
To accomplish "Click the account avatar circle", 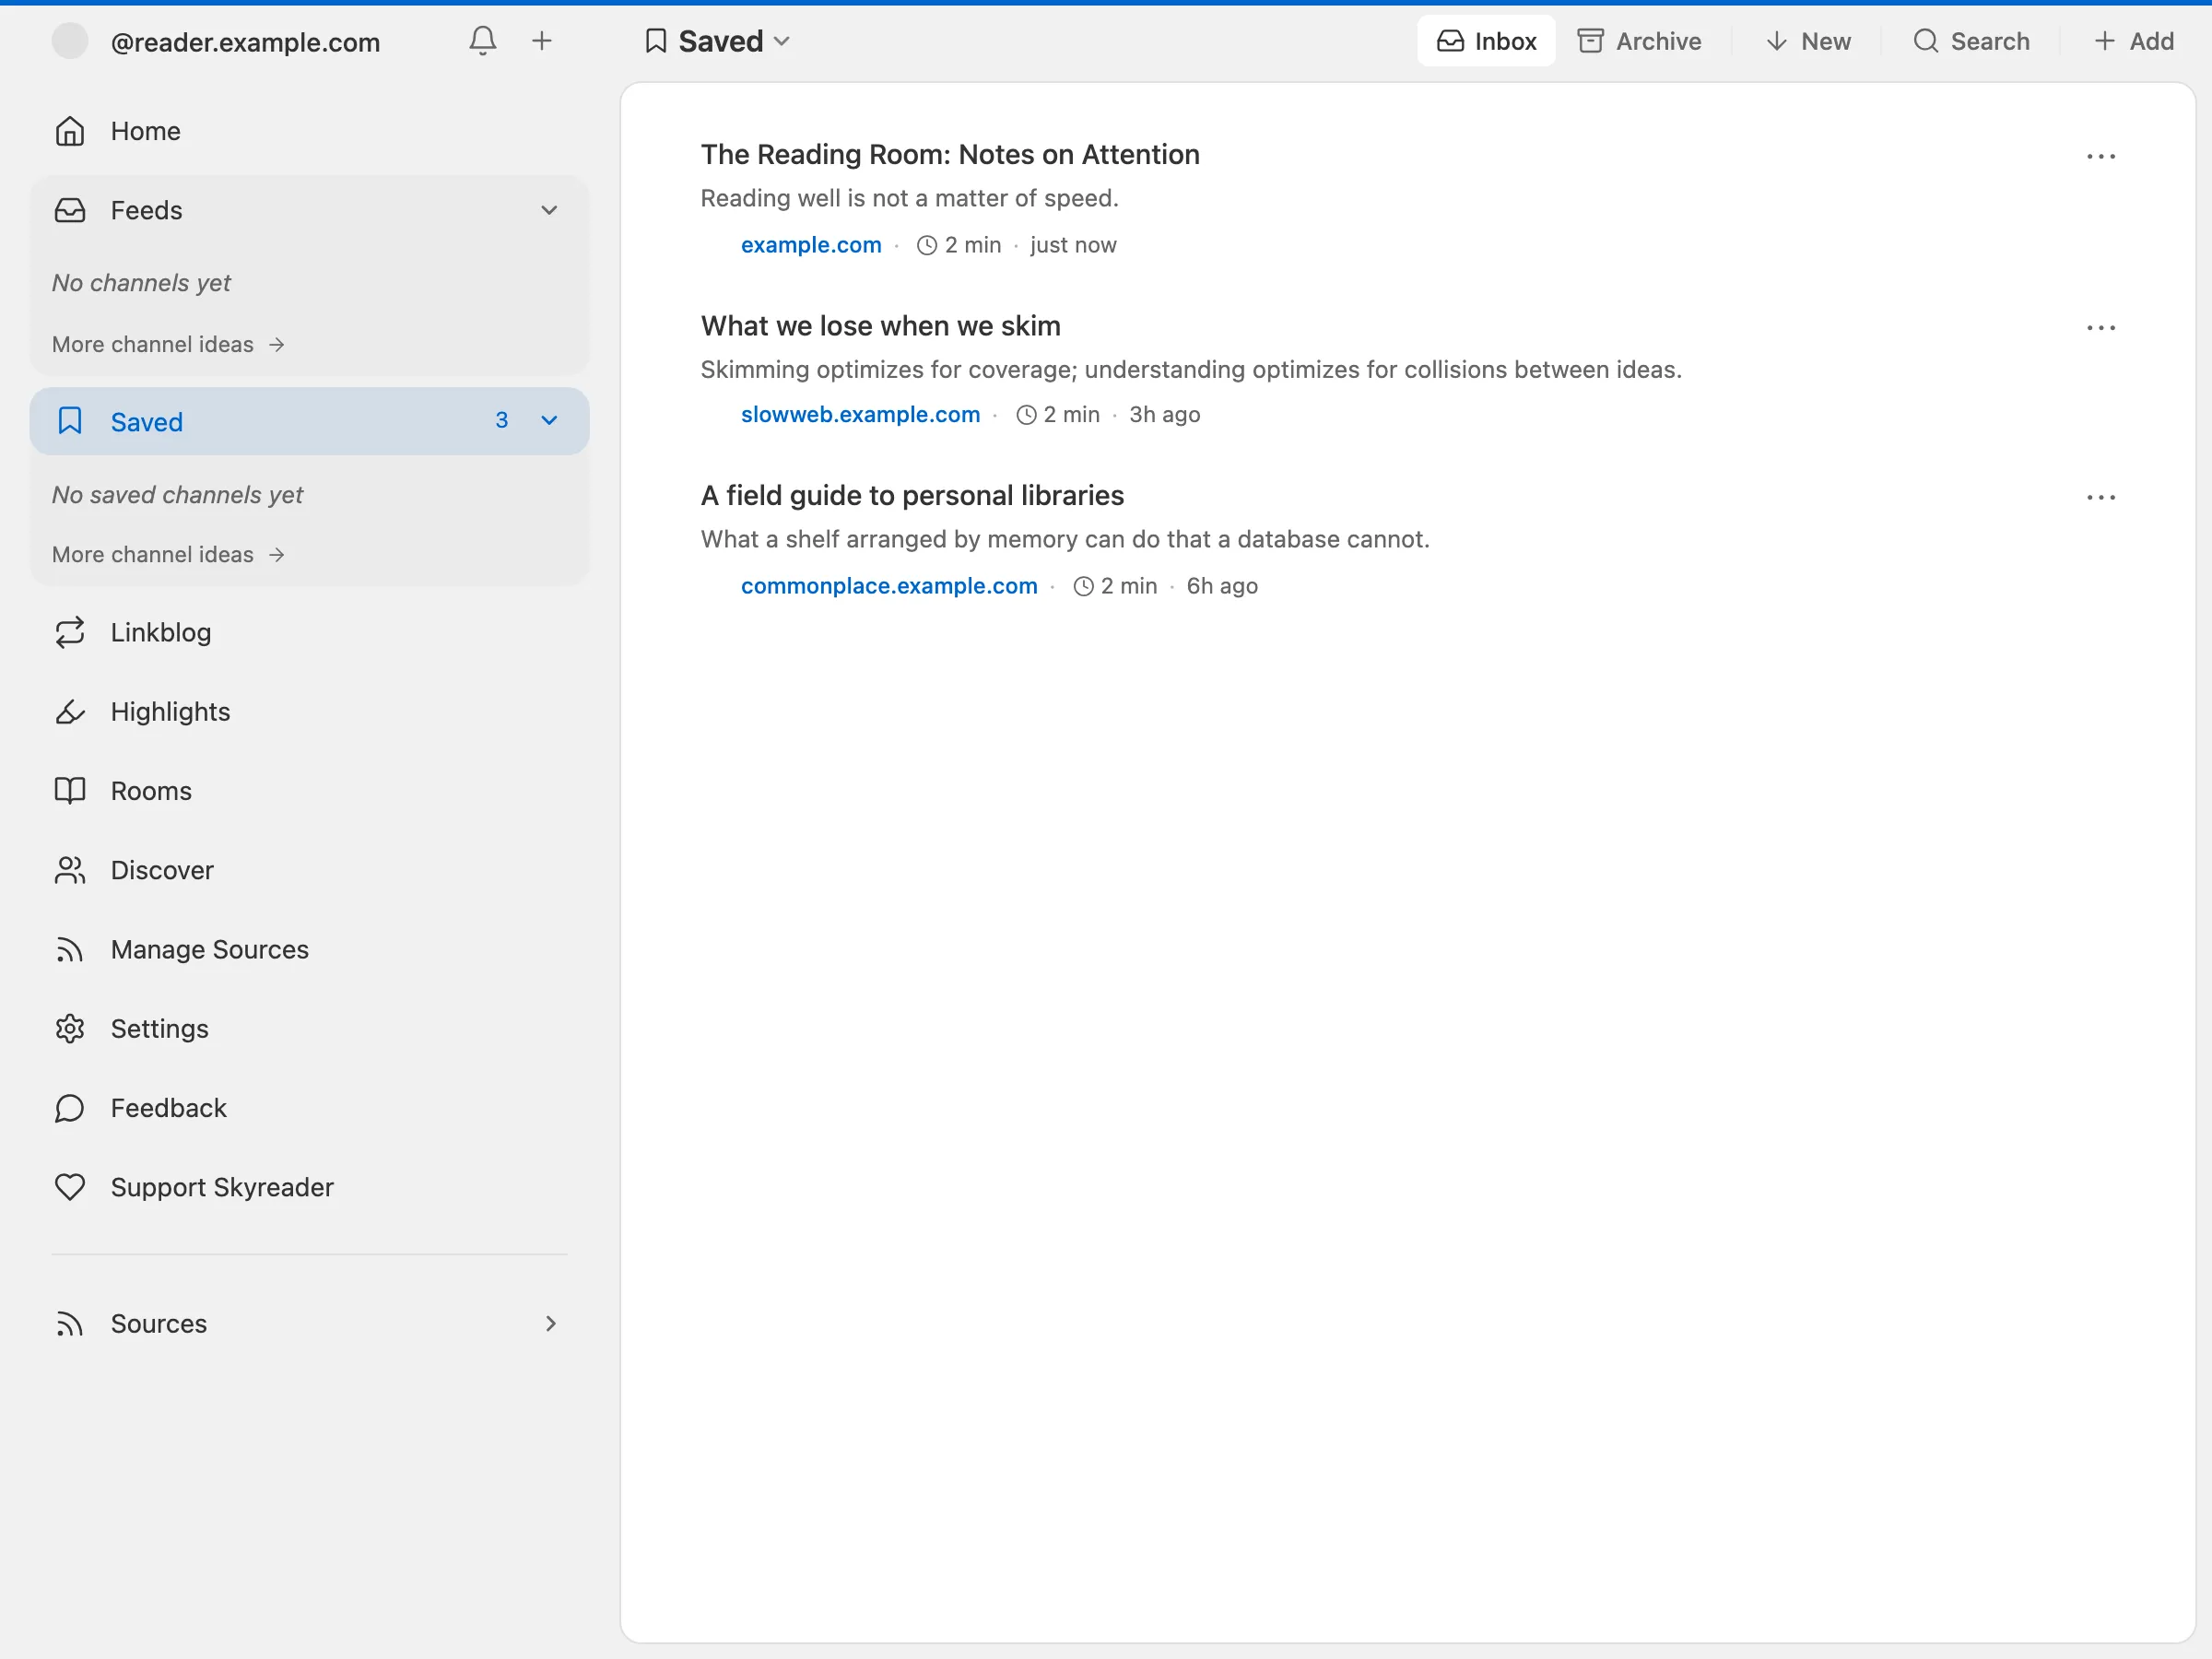I will pyautogui.click(x=70, y=41).
